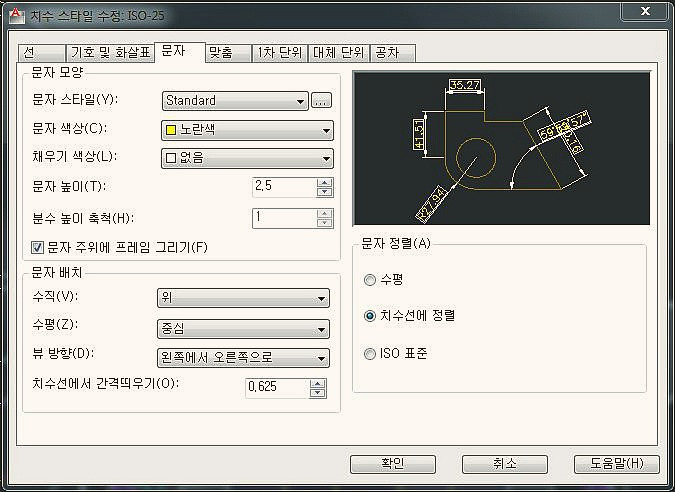The width and height of the screenshot is (675, 492).
Task: Open the 선 tab
Action: click(x=41, y=53)
